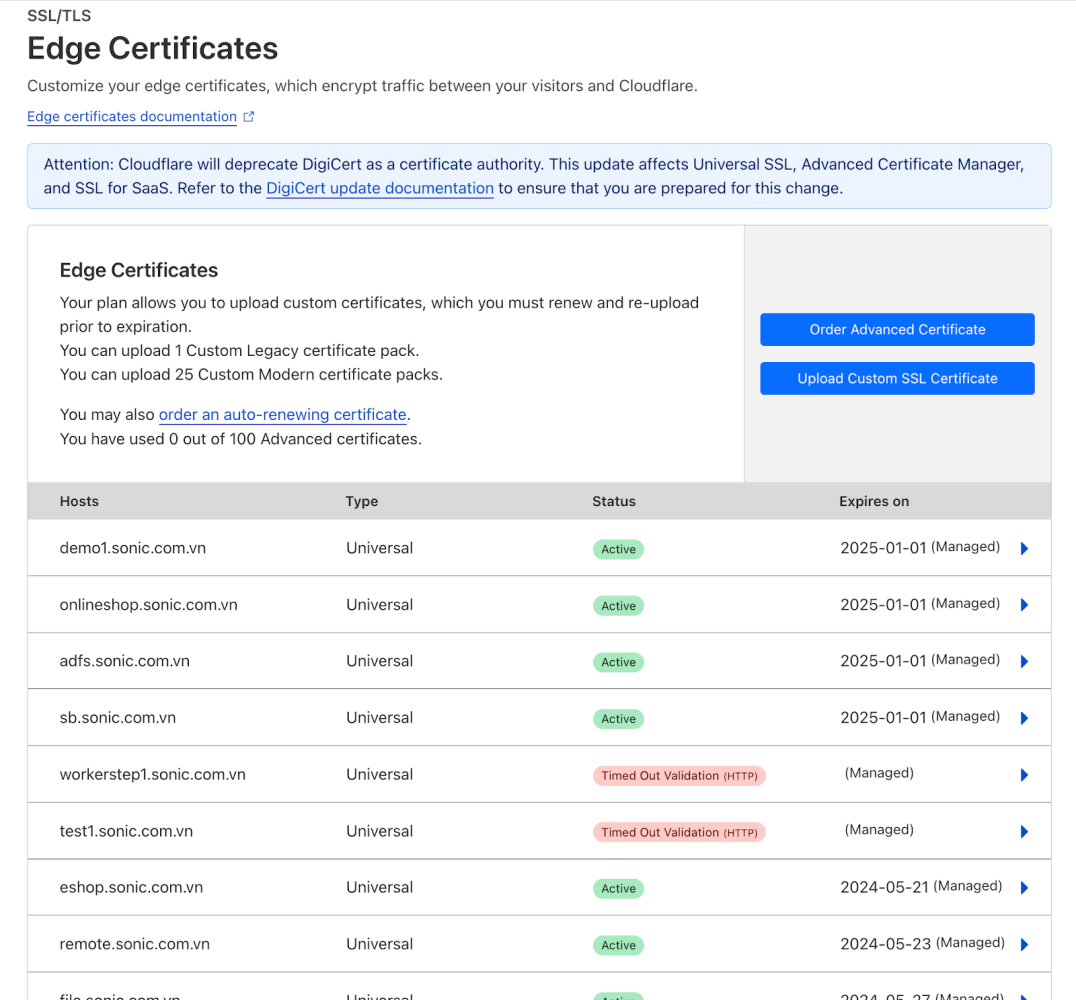Open the DigiCert update documentation link

(x=379, y=188)
